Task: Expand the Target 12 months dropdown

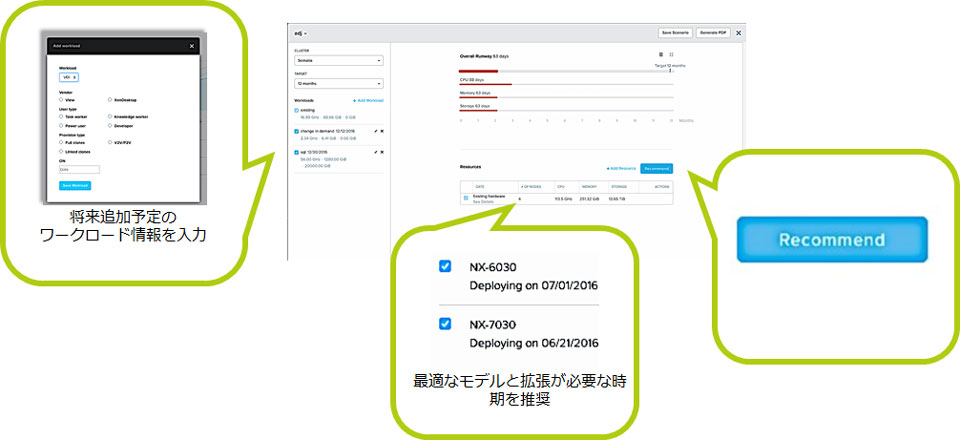Action: (338, 85)
